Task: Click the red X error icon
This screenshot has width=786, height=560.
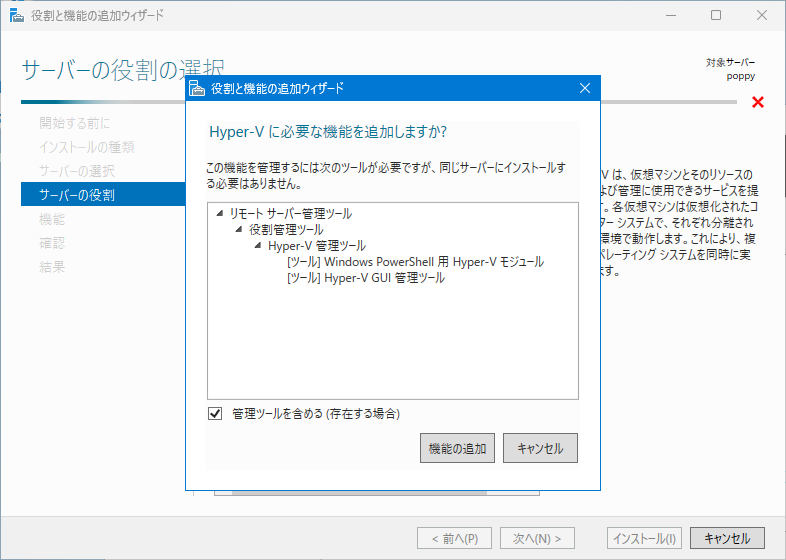Action: [x=758, y=102]
